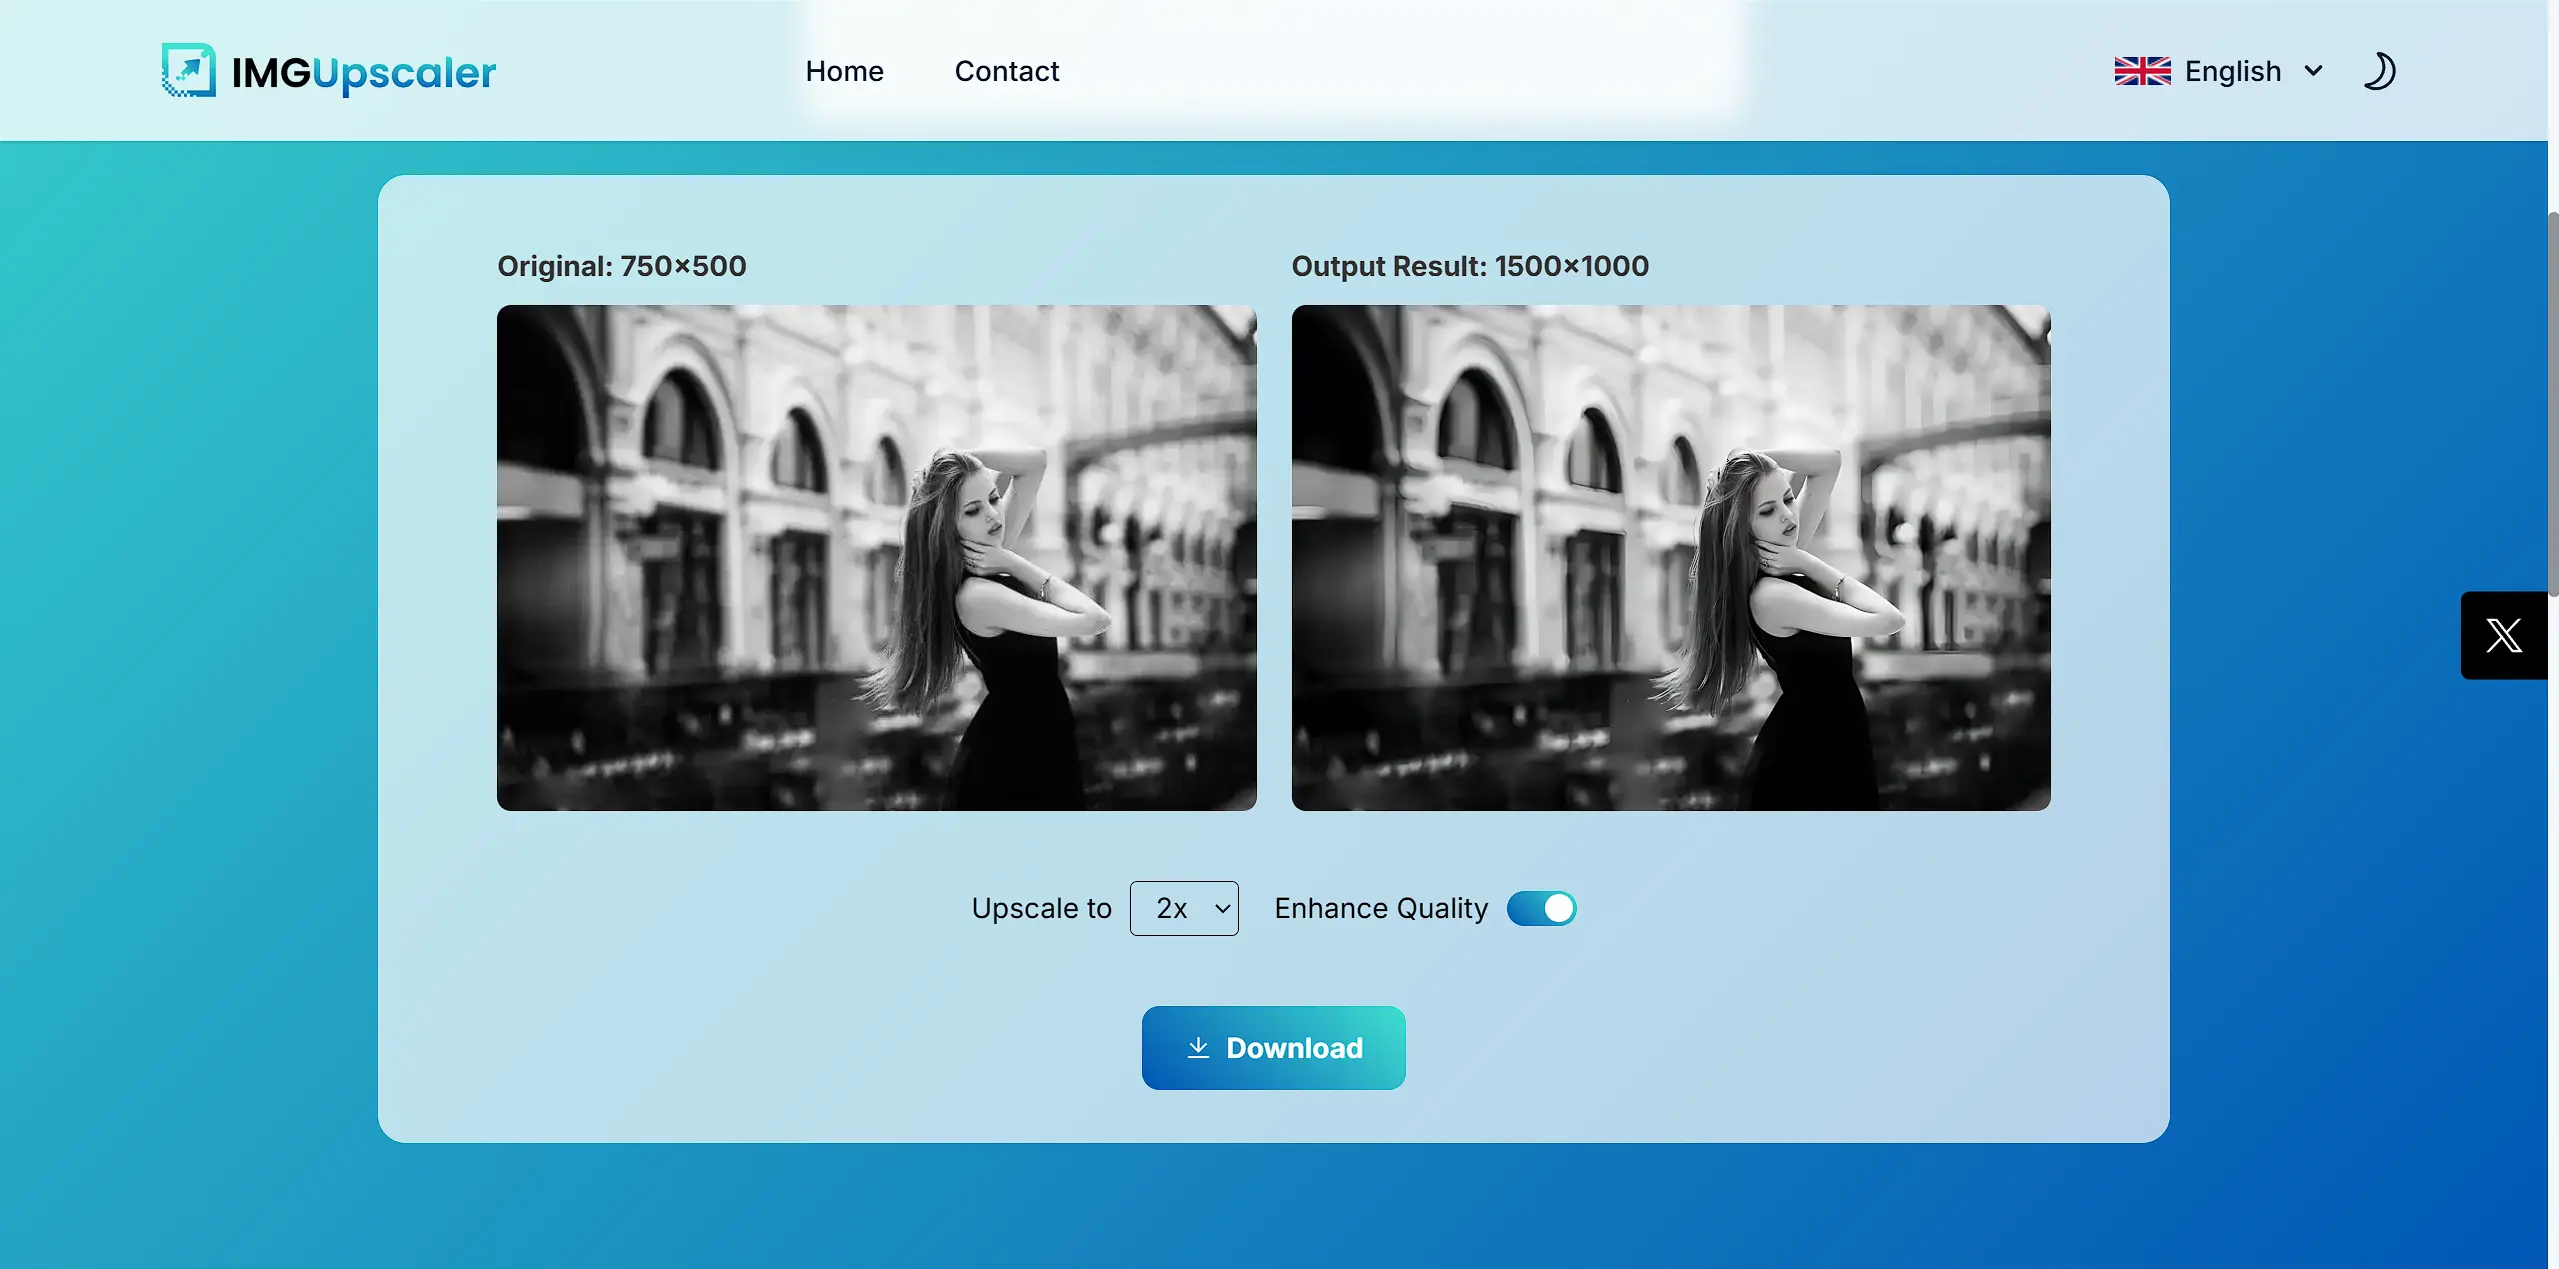
Task: Toggle the Enhance Quality switch on
Action: (x=1539, y=909)
